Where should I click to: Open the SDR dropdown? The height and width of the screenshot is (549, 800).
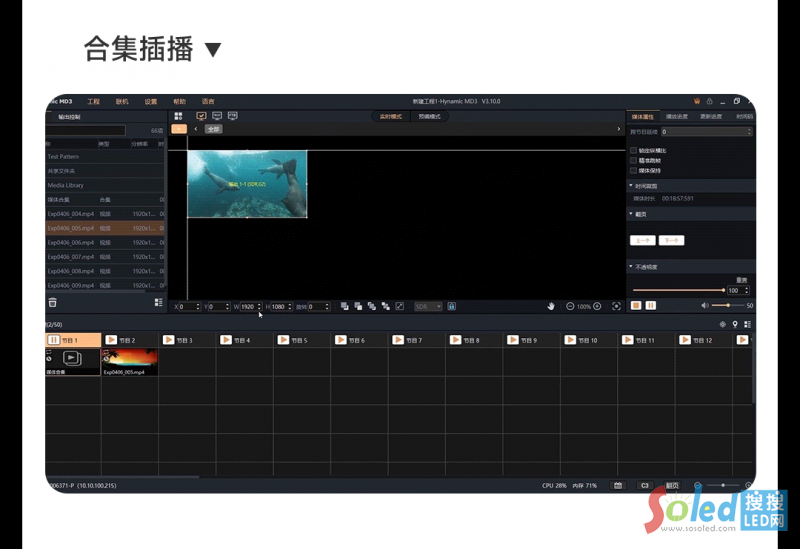tap(427, 306)
